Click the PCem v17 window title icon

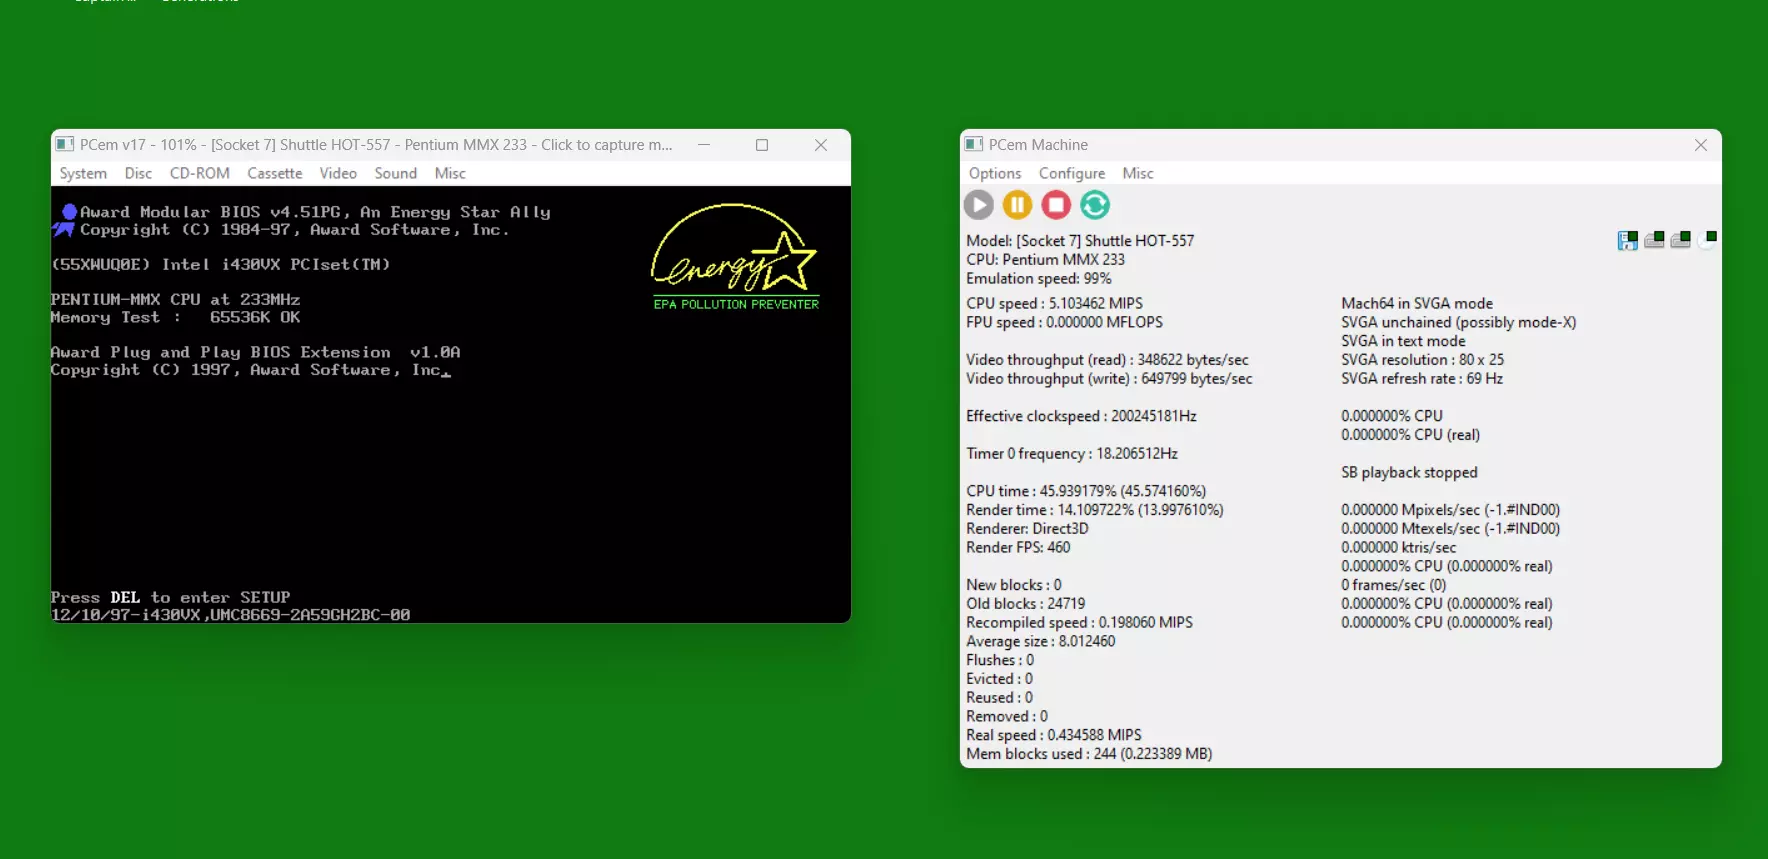tap(65, 145)
